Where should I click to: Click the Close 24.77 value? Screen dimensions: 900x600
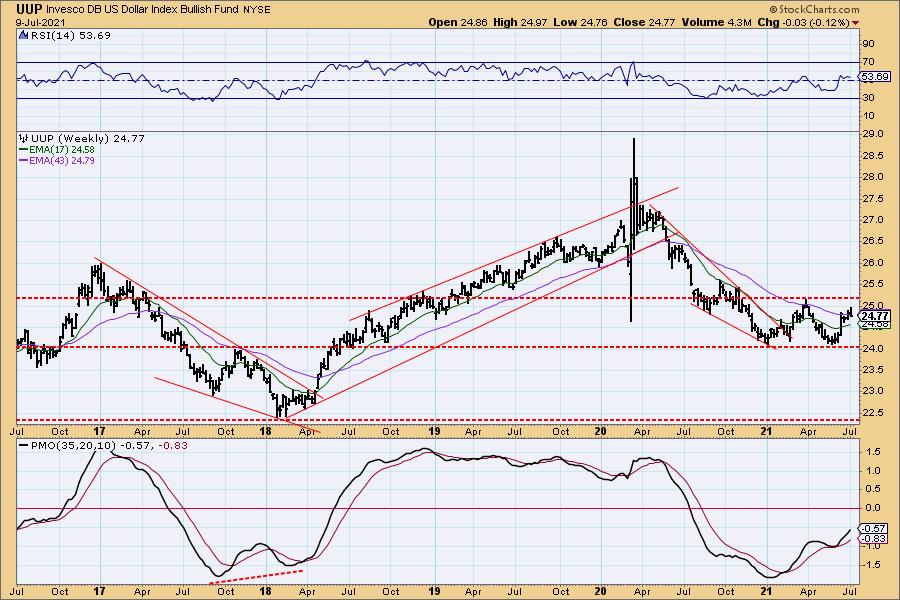tap(645, 22)
